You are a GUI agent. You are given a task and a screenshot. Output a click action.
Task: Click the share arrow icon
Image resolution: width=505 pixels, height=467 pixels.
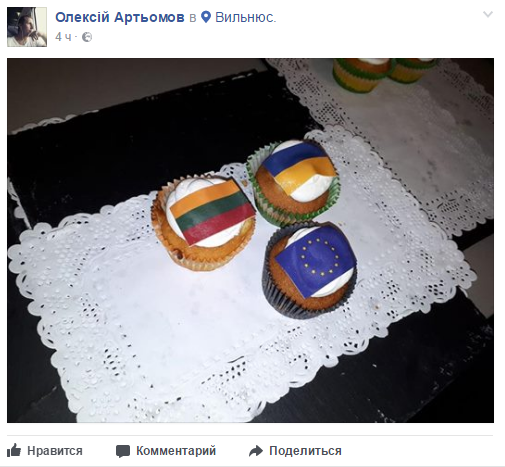click(x=256, y=451)
